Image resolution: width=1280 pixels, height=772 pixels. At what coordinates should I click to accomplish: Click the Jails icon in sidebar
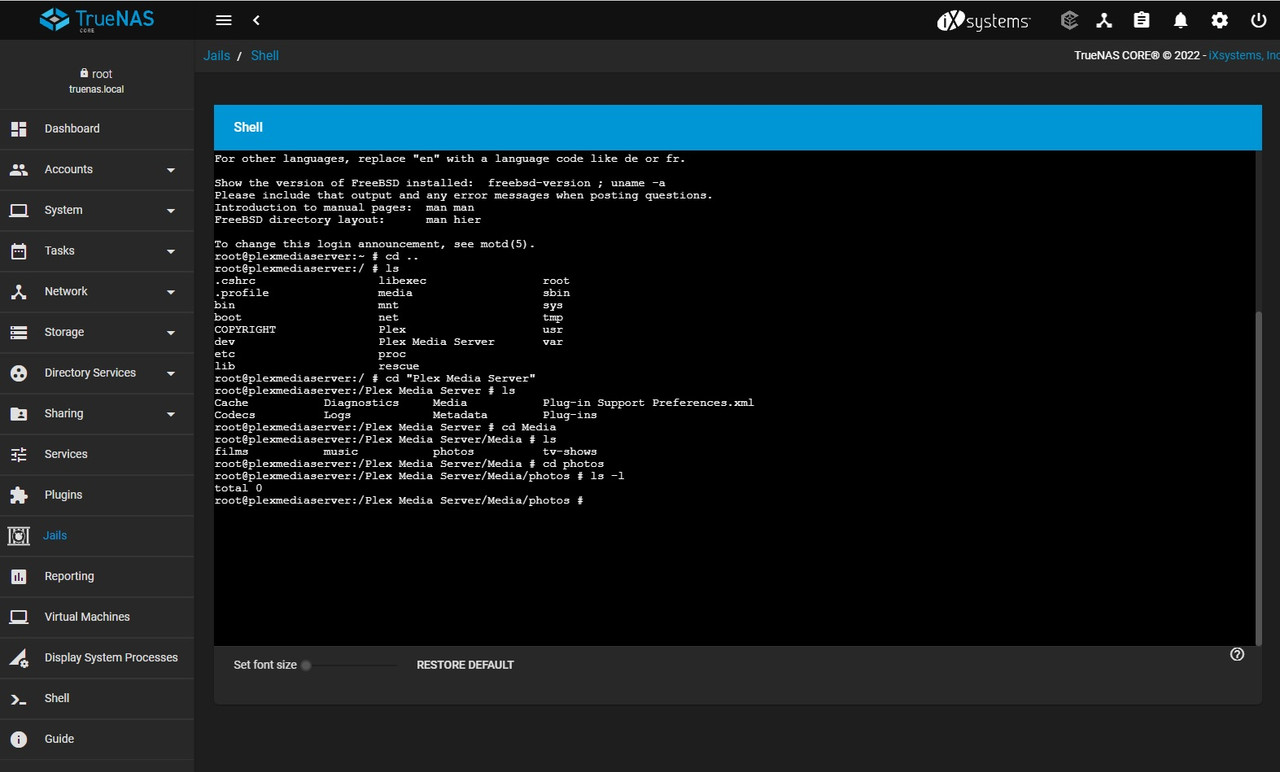[19, 536]
